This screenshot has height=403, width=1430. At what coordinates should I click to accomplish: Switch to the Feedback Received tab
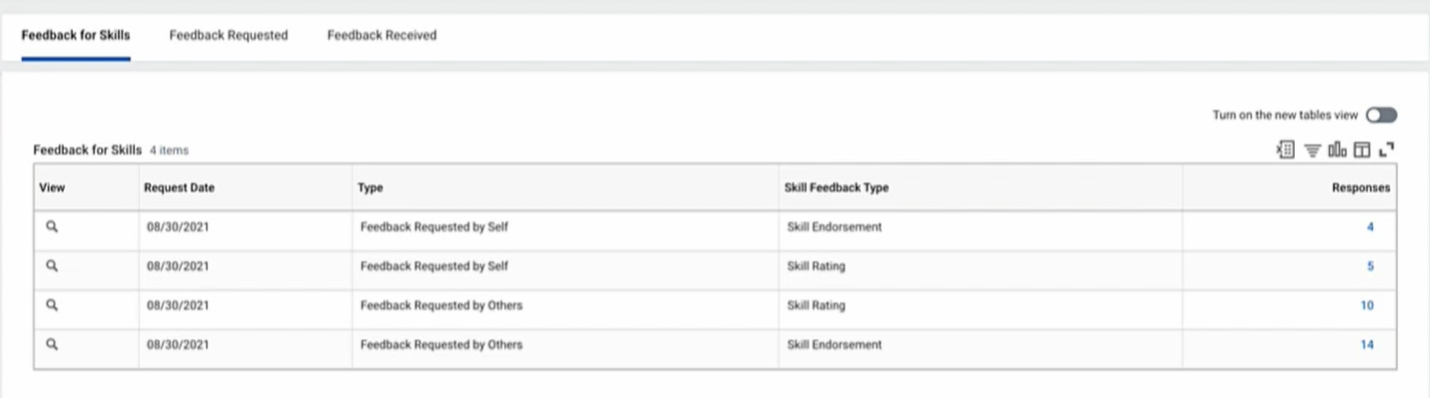pos(382,35)
